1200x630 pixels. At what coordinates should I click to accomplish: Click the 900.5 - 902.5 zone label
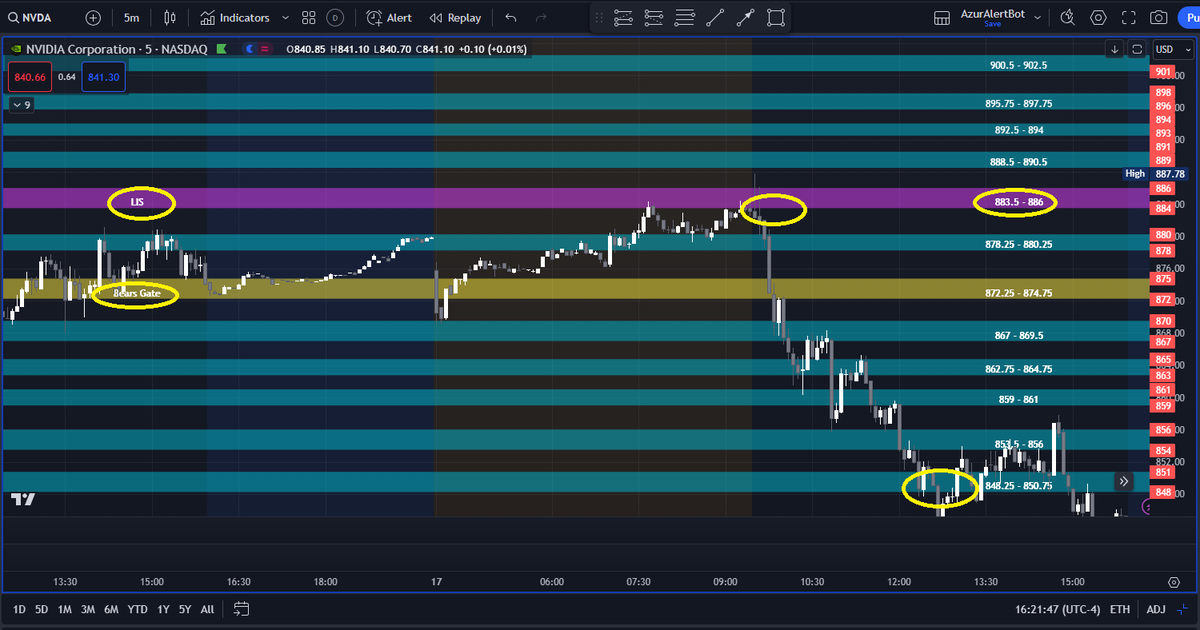(x=1018, y=65)
